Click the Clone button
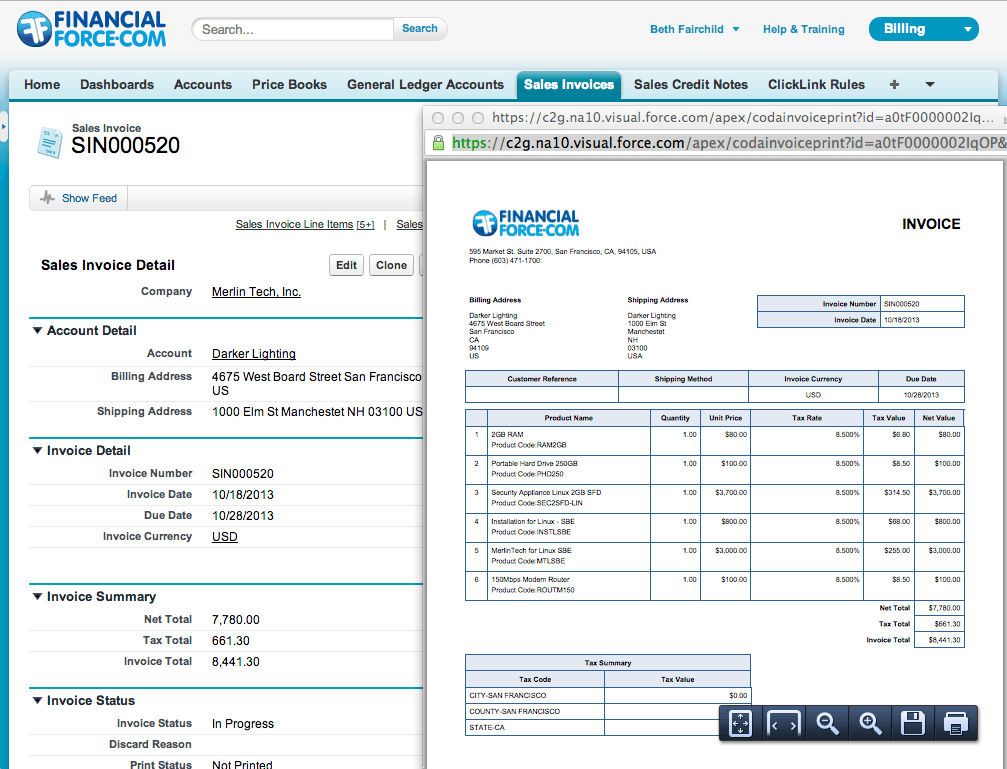This screenshot has width=1007, height=769. click(391, 265)
